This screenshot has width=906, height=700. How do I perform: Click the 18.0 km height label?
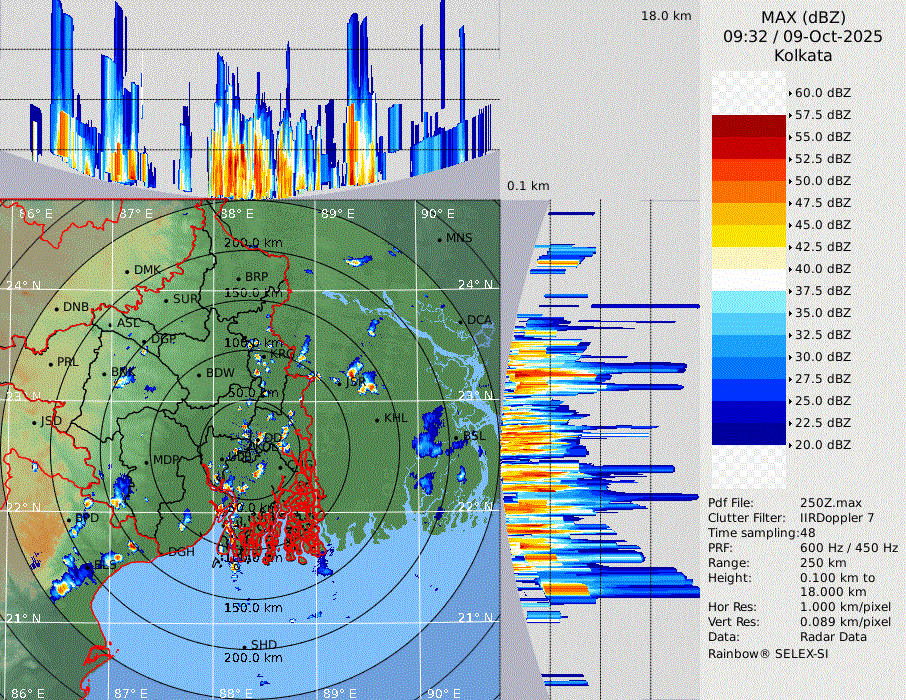coord(666,16)
